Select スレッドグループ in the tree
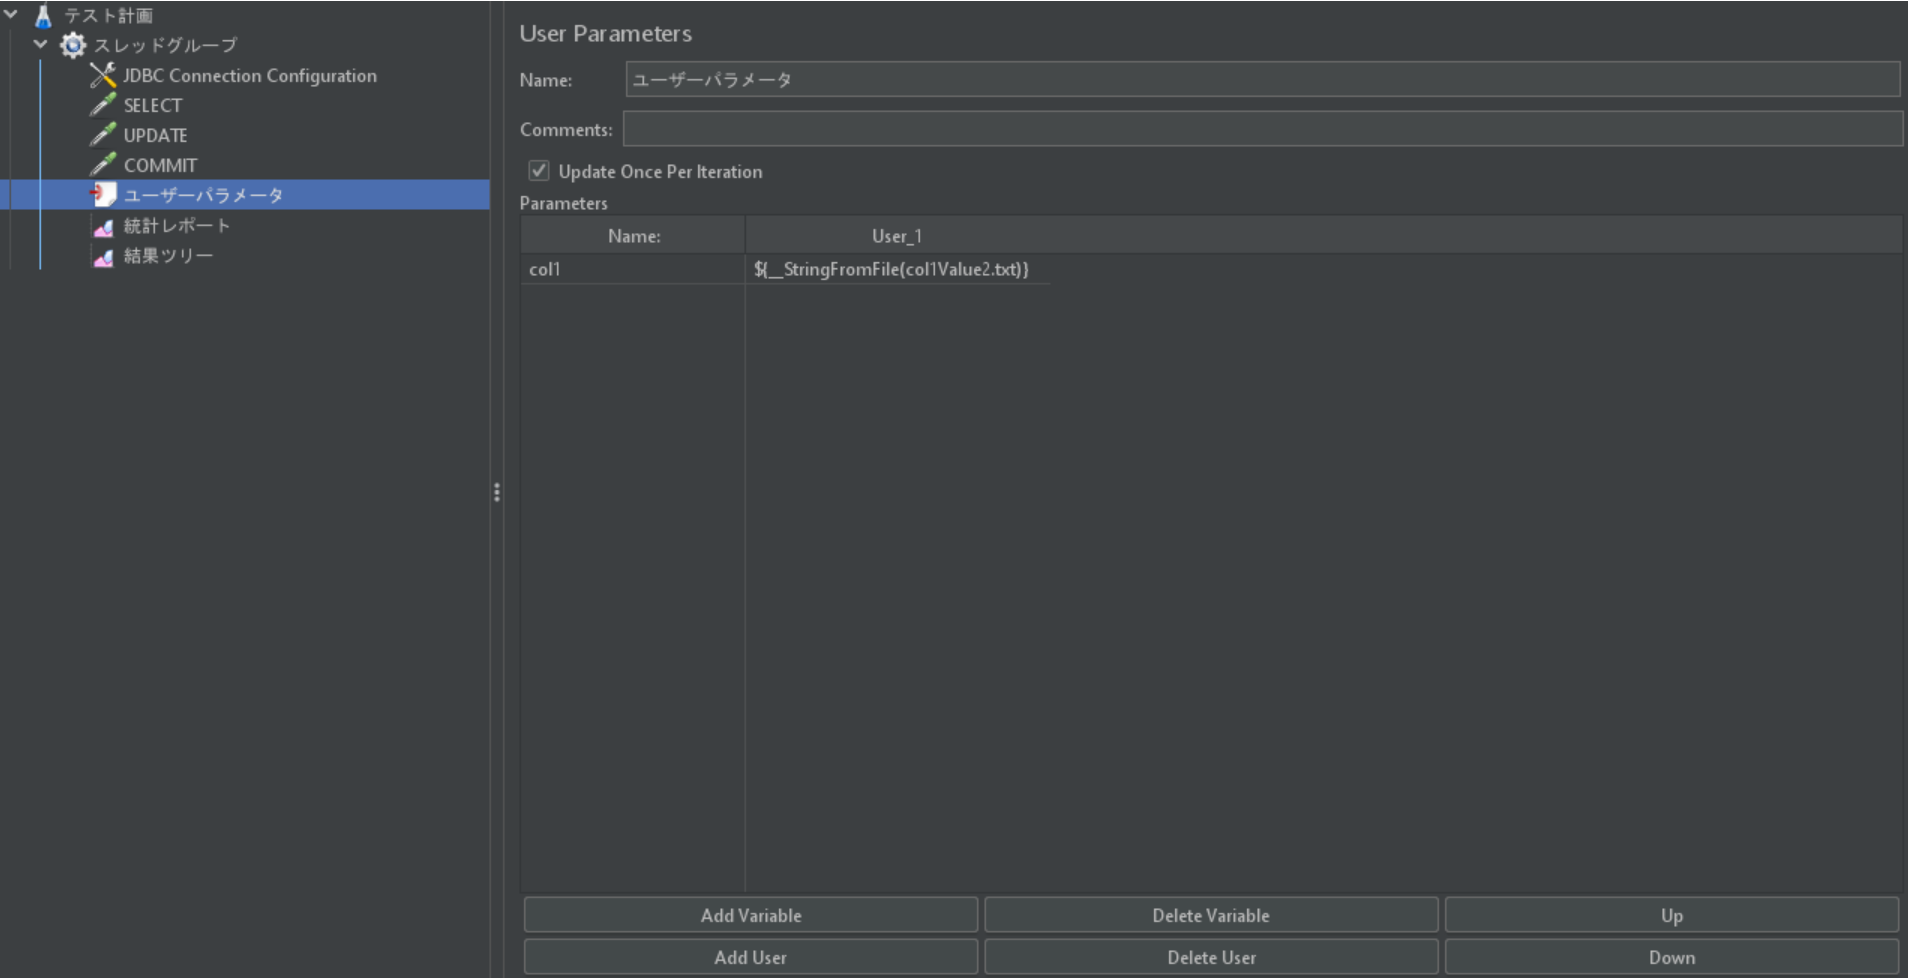This screenshot has height=978, width=1908. (166, 45)
